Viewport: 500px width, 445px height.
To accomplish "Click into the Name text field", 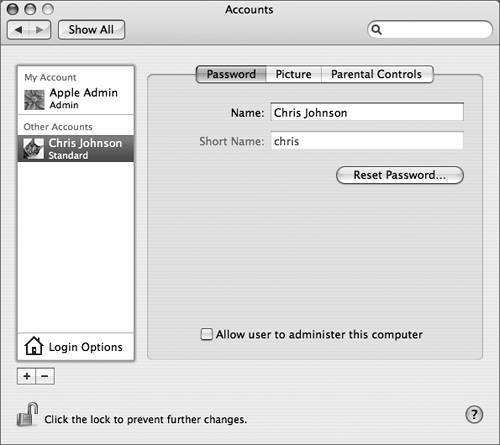I will (367, 112).
